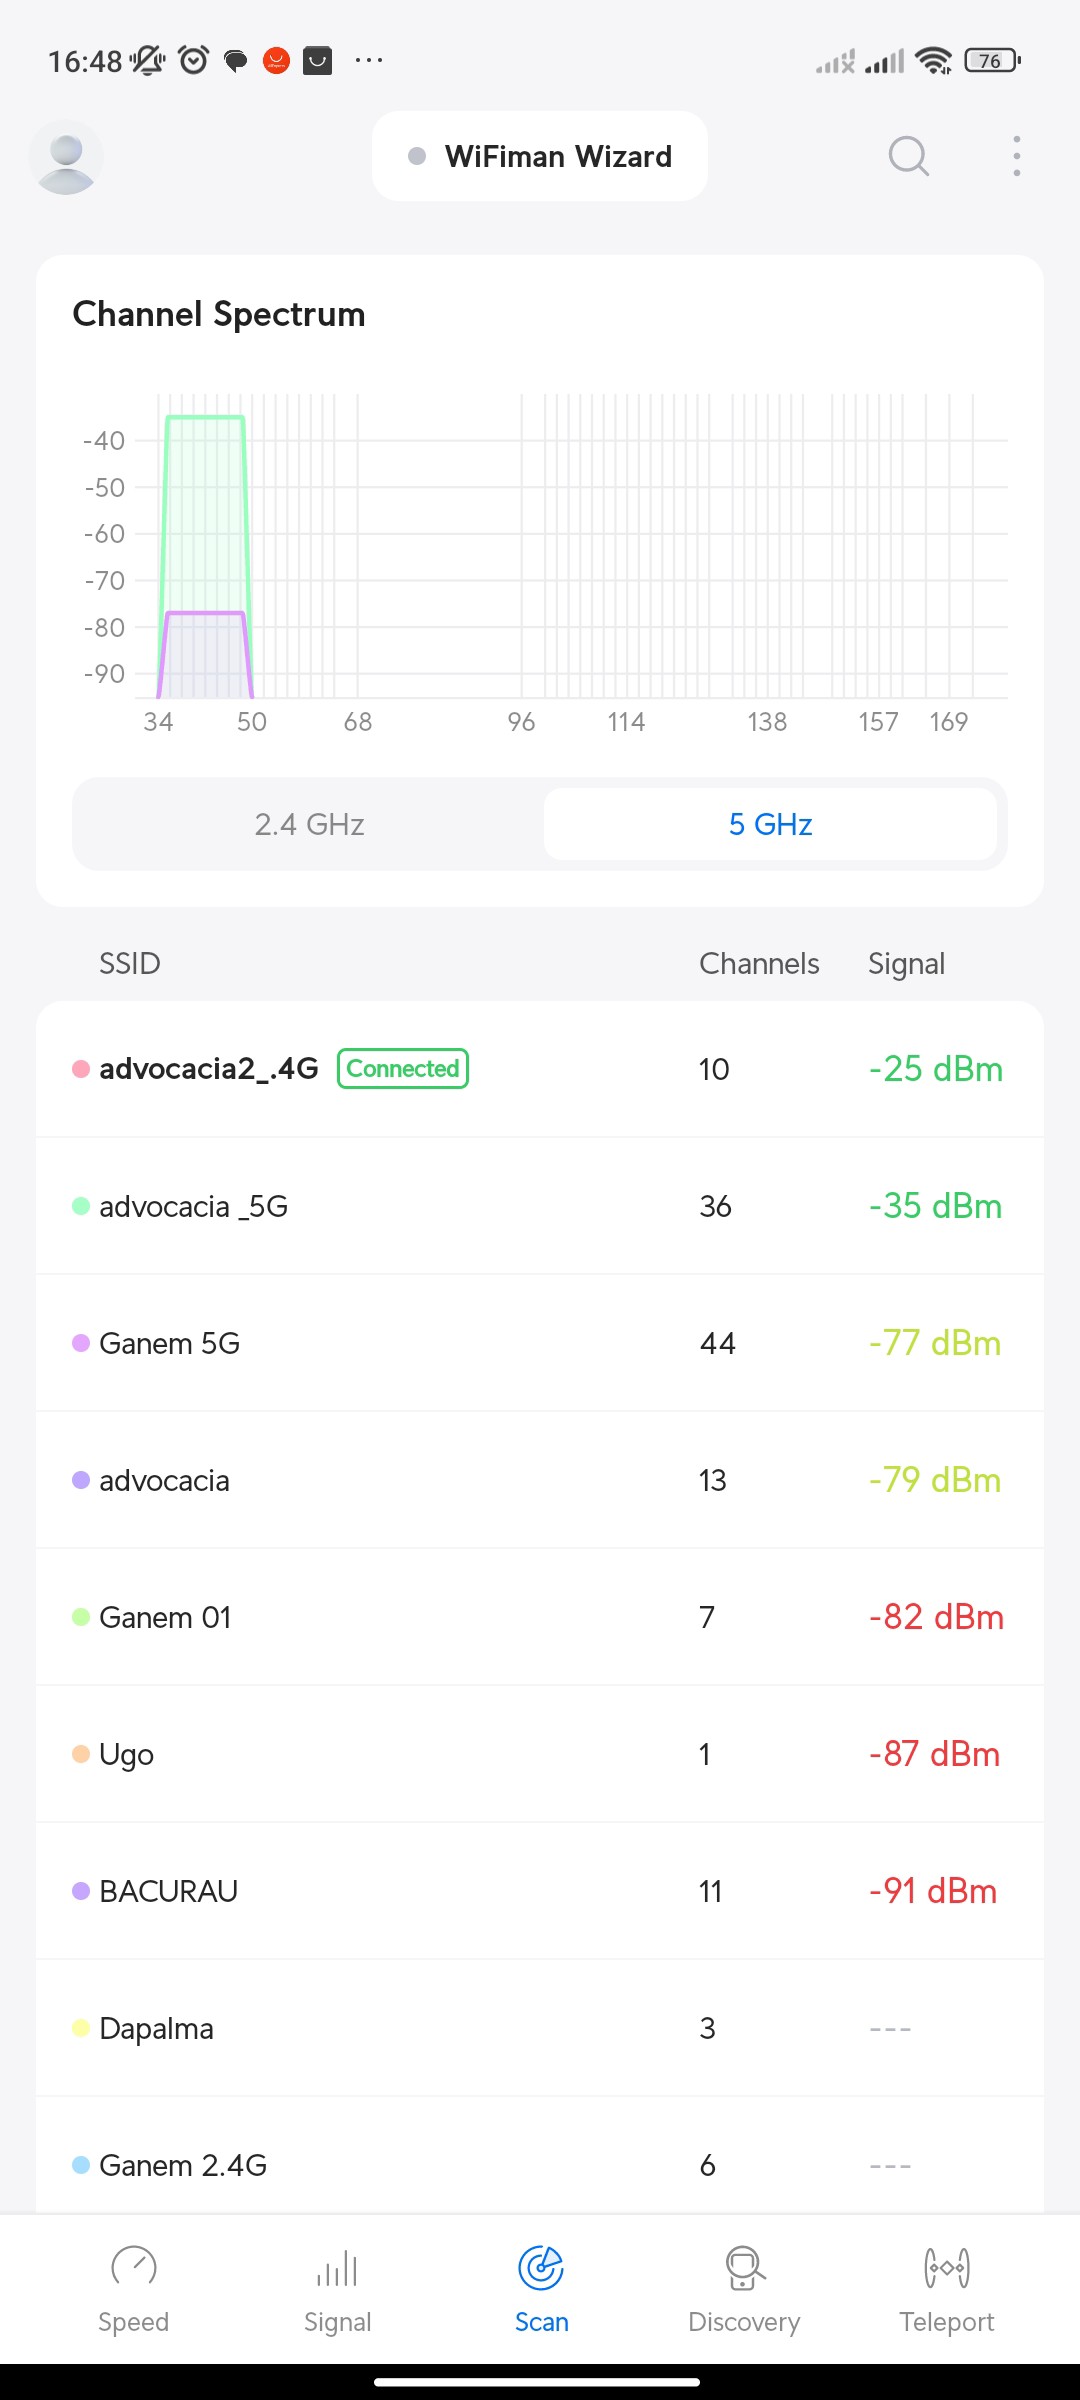Open the Ganem 5G network row
This screenshot has height=2400, width=1080.
540,1343
